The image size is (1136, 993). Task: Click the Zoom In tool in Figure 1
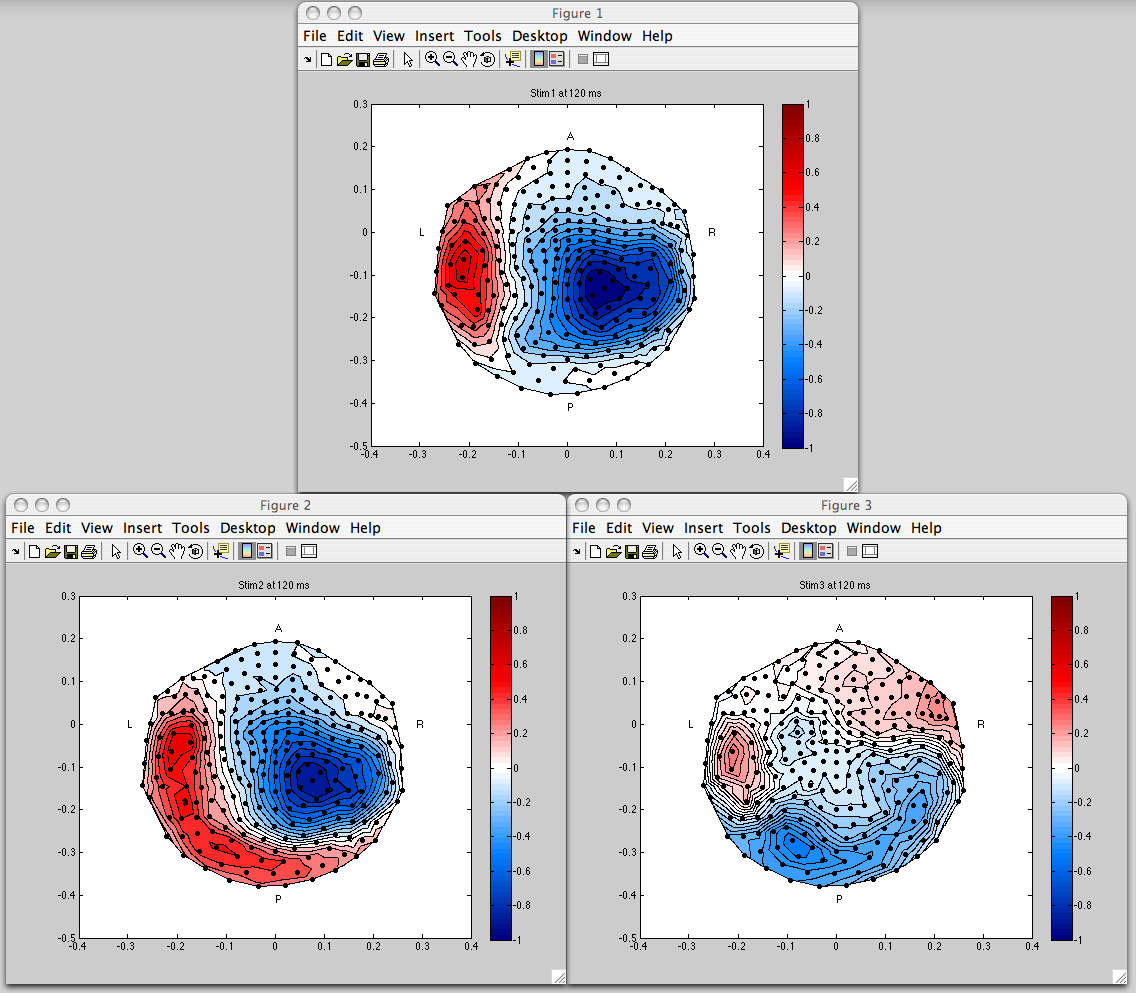point(432,59)
